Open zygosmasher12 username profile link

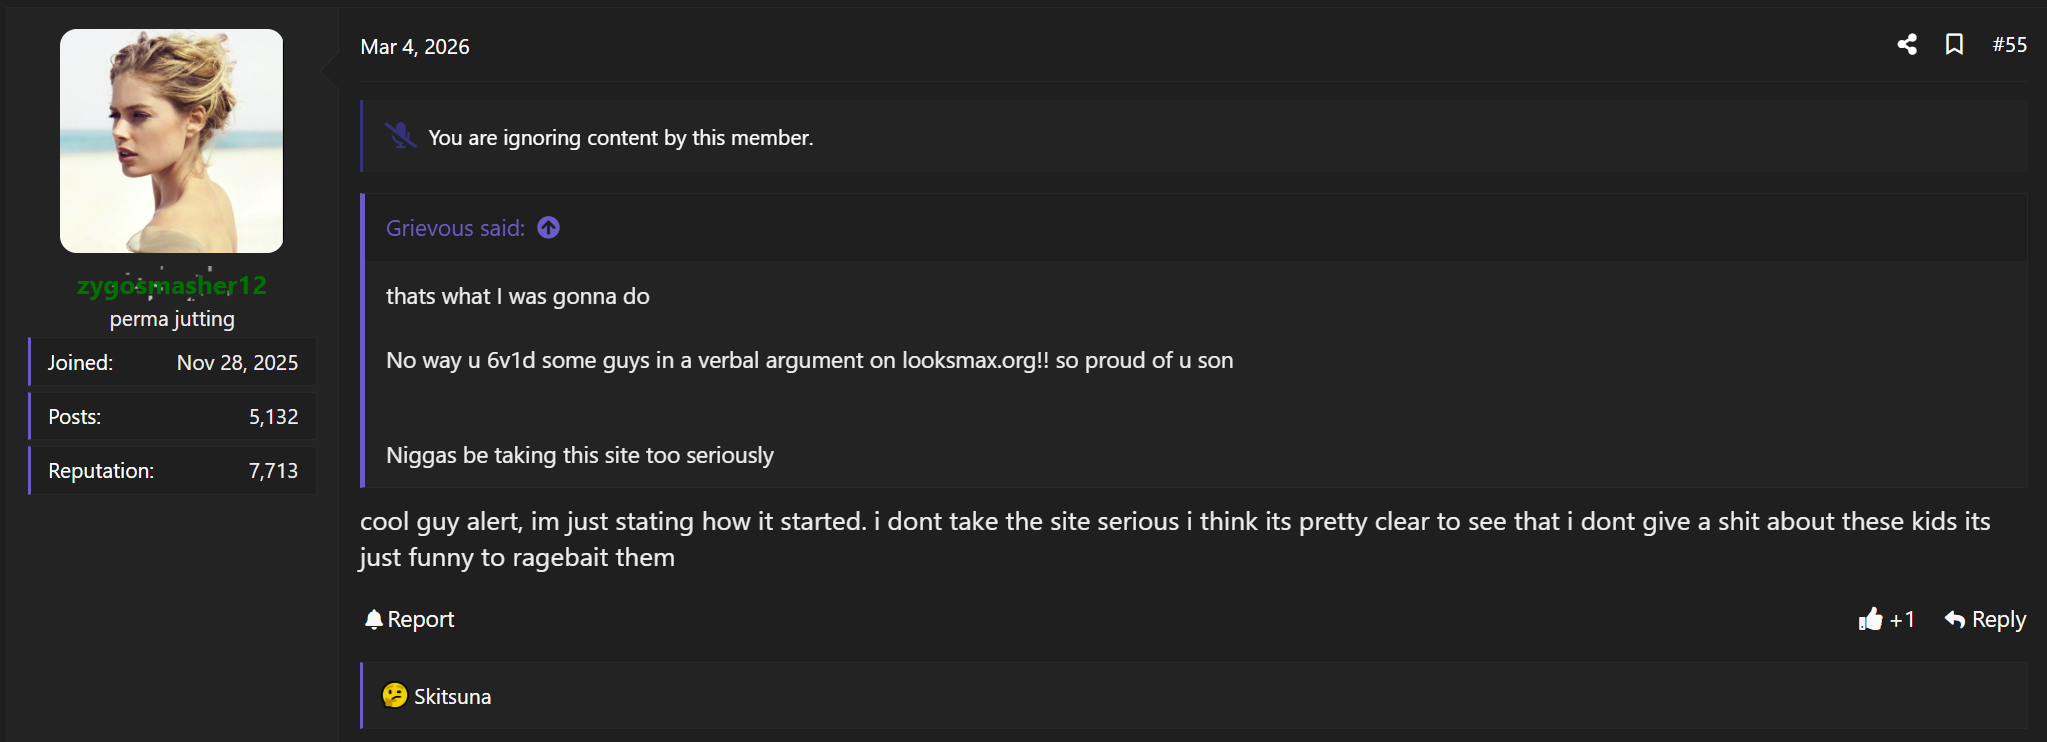point(171,285)
